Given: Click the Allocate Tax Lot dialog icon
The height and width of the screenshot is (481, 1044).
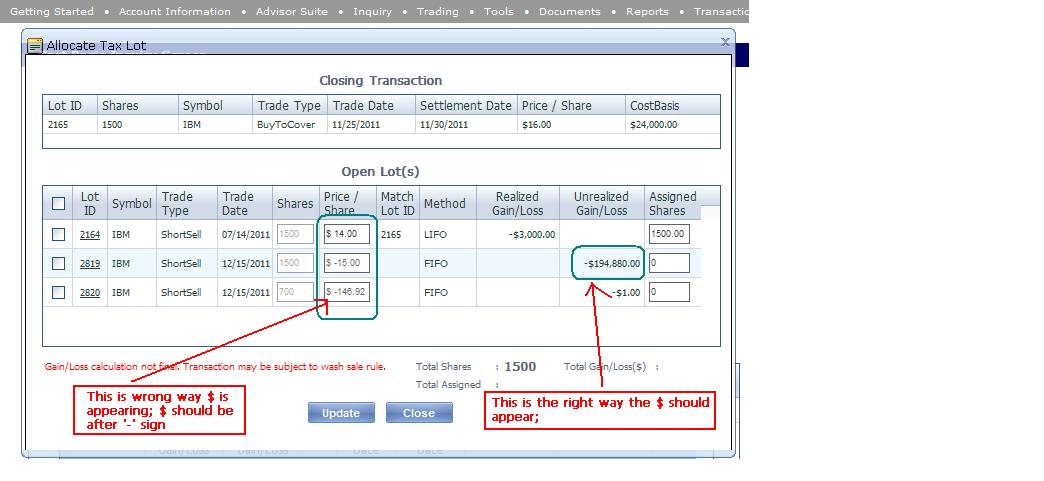Looking at the screenshot, I should coord(34,46).
